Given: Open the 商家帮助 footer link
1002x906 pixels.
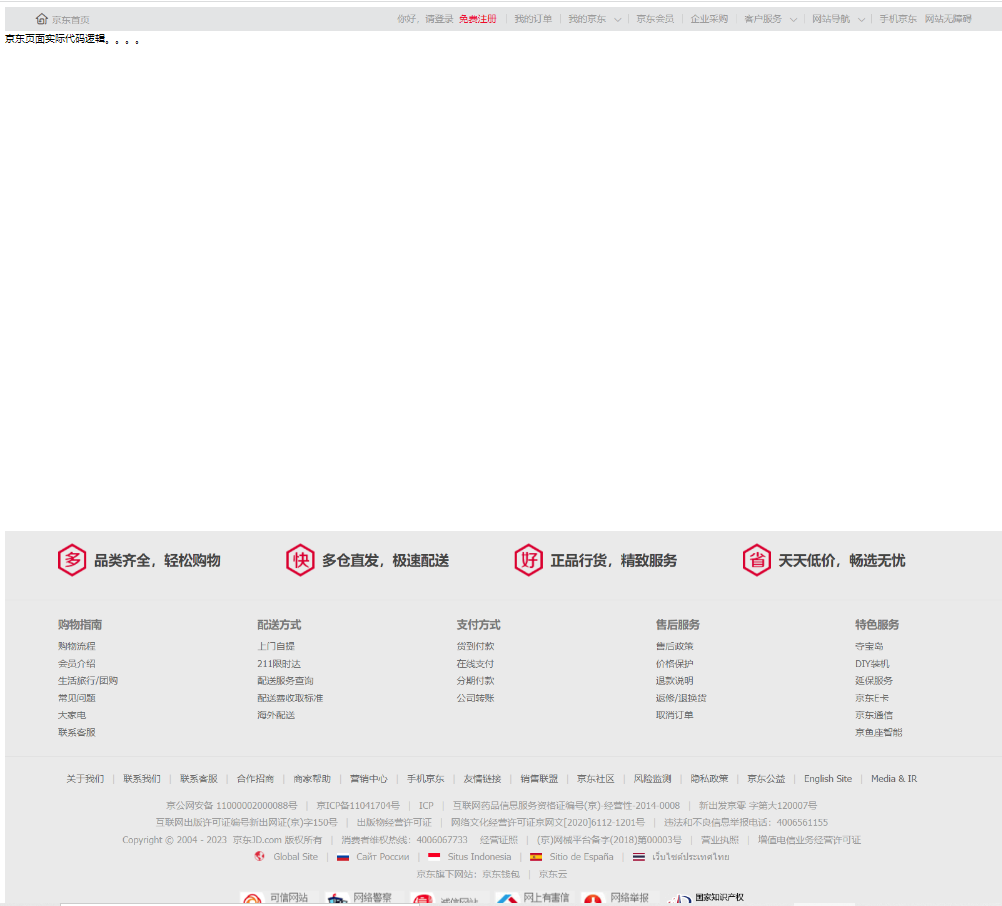Looking at the screenshot, I should click(312, 778).
